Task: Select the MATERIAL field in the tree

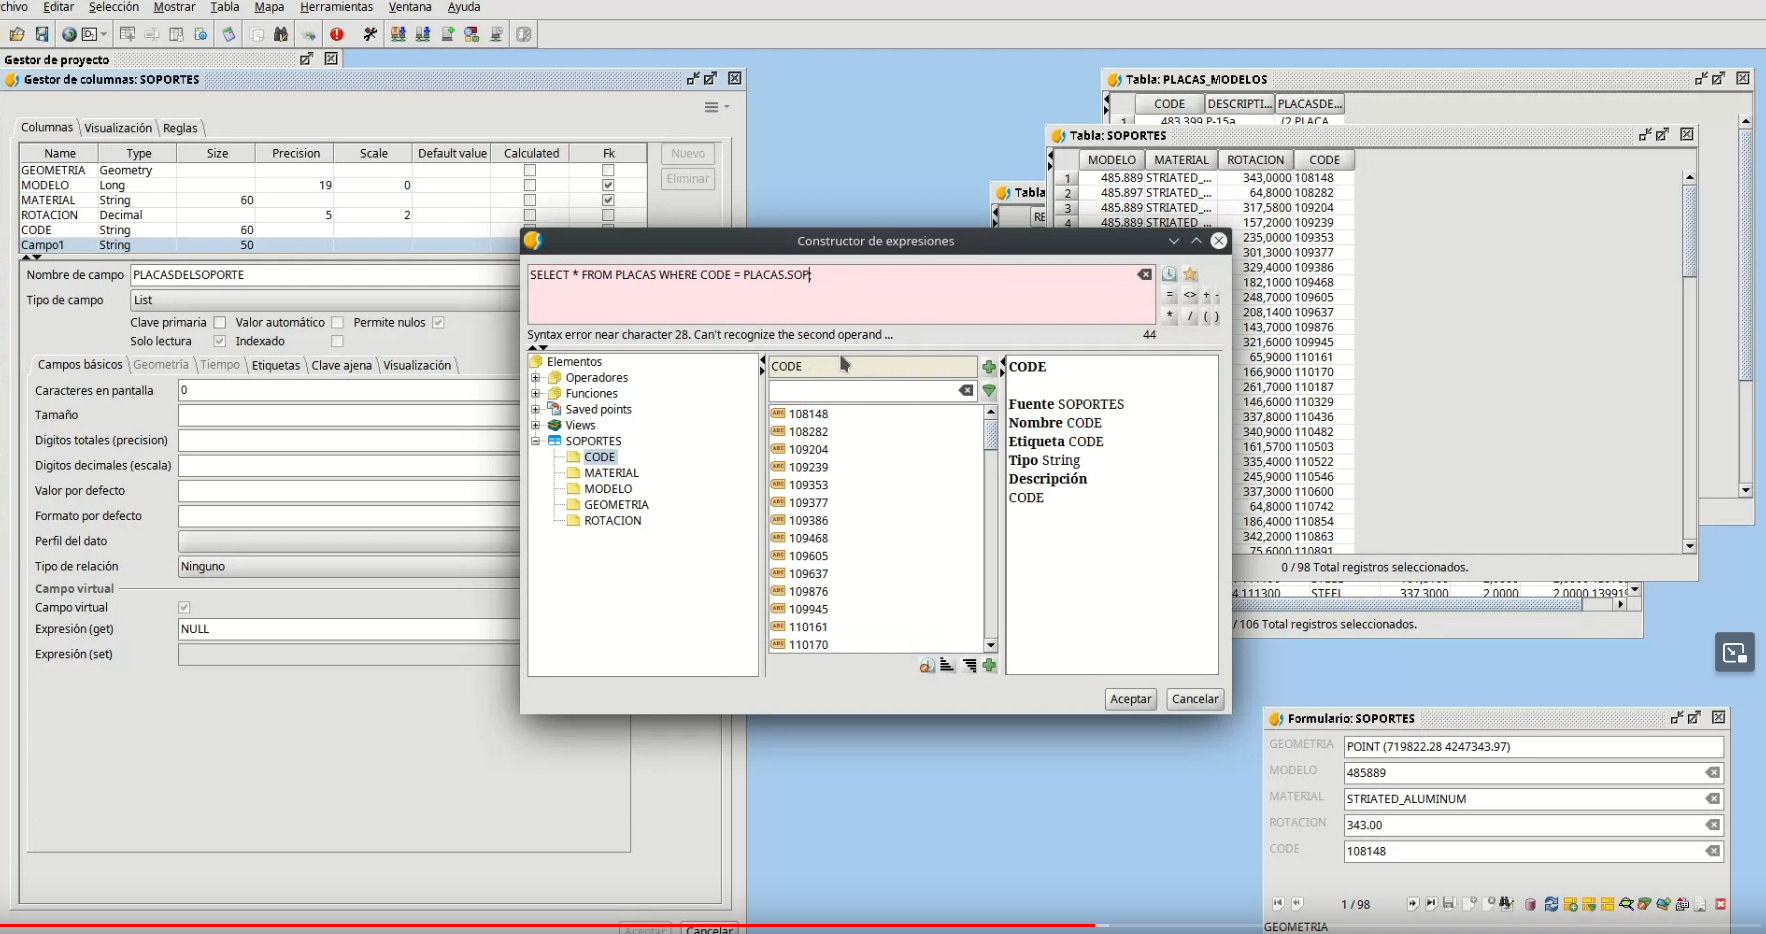Action: [611, 473]
